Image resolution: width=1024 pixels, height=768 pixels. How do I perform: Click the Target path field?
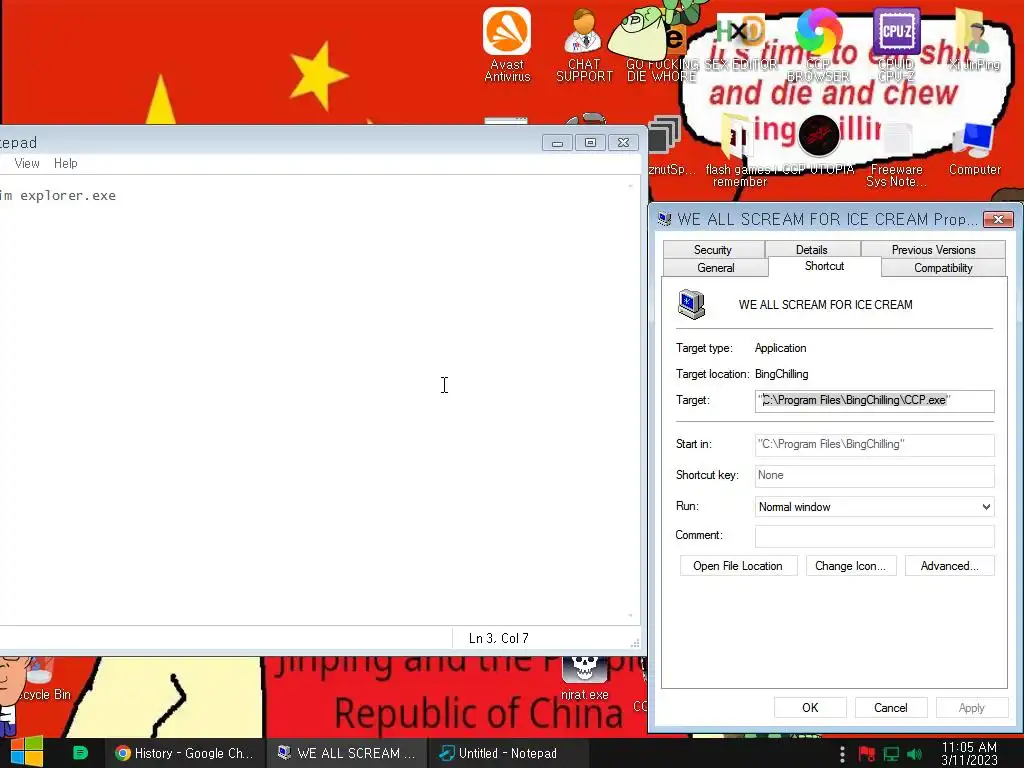point(874,400)
